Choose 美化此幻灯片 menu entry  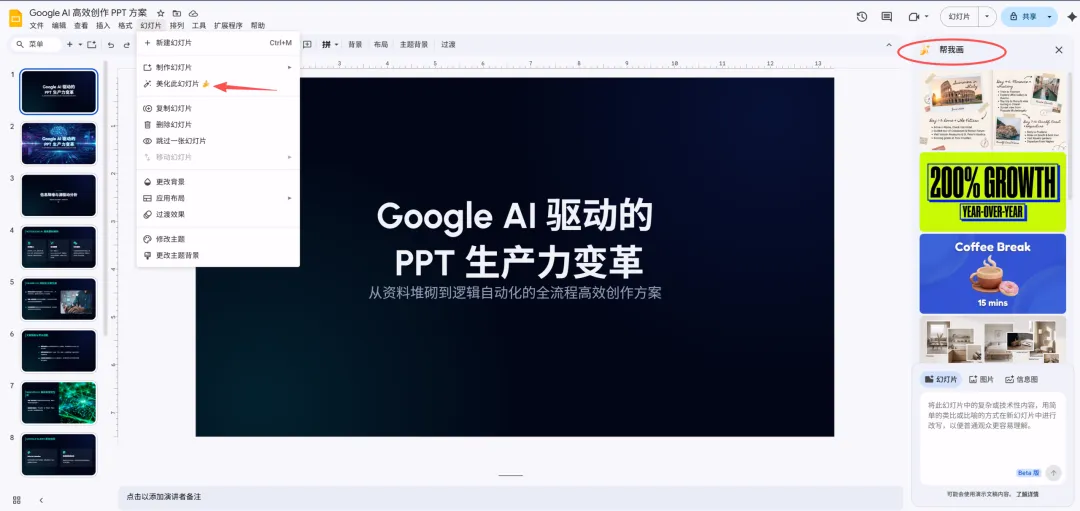pos(218,84)
